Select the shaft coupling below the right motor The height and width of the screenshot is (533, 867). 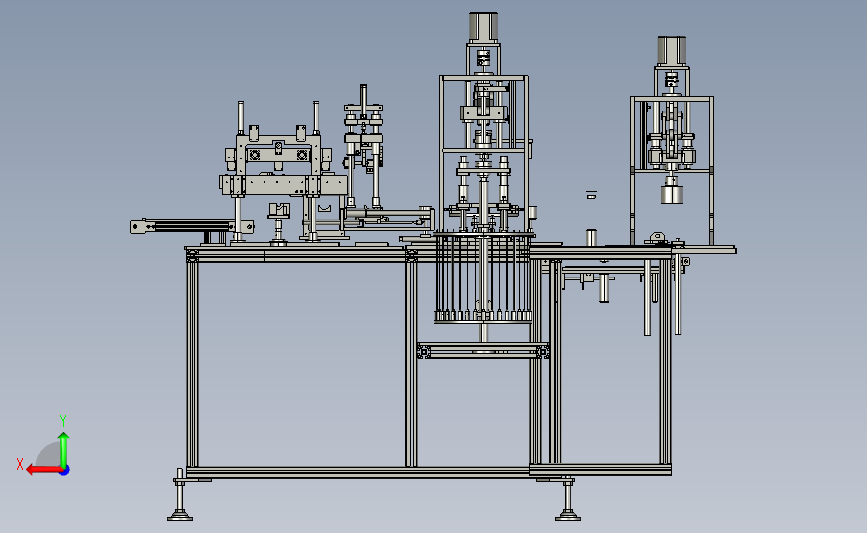[671, 80]
